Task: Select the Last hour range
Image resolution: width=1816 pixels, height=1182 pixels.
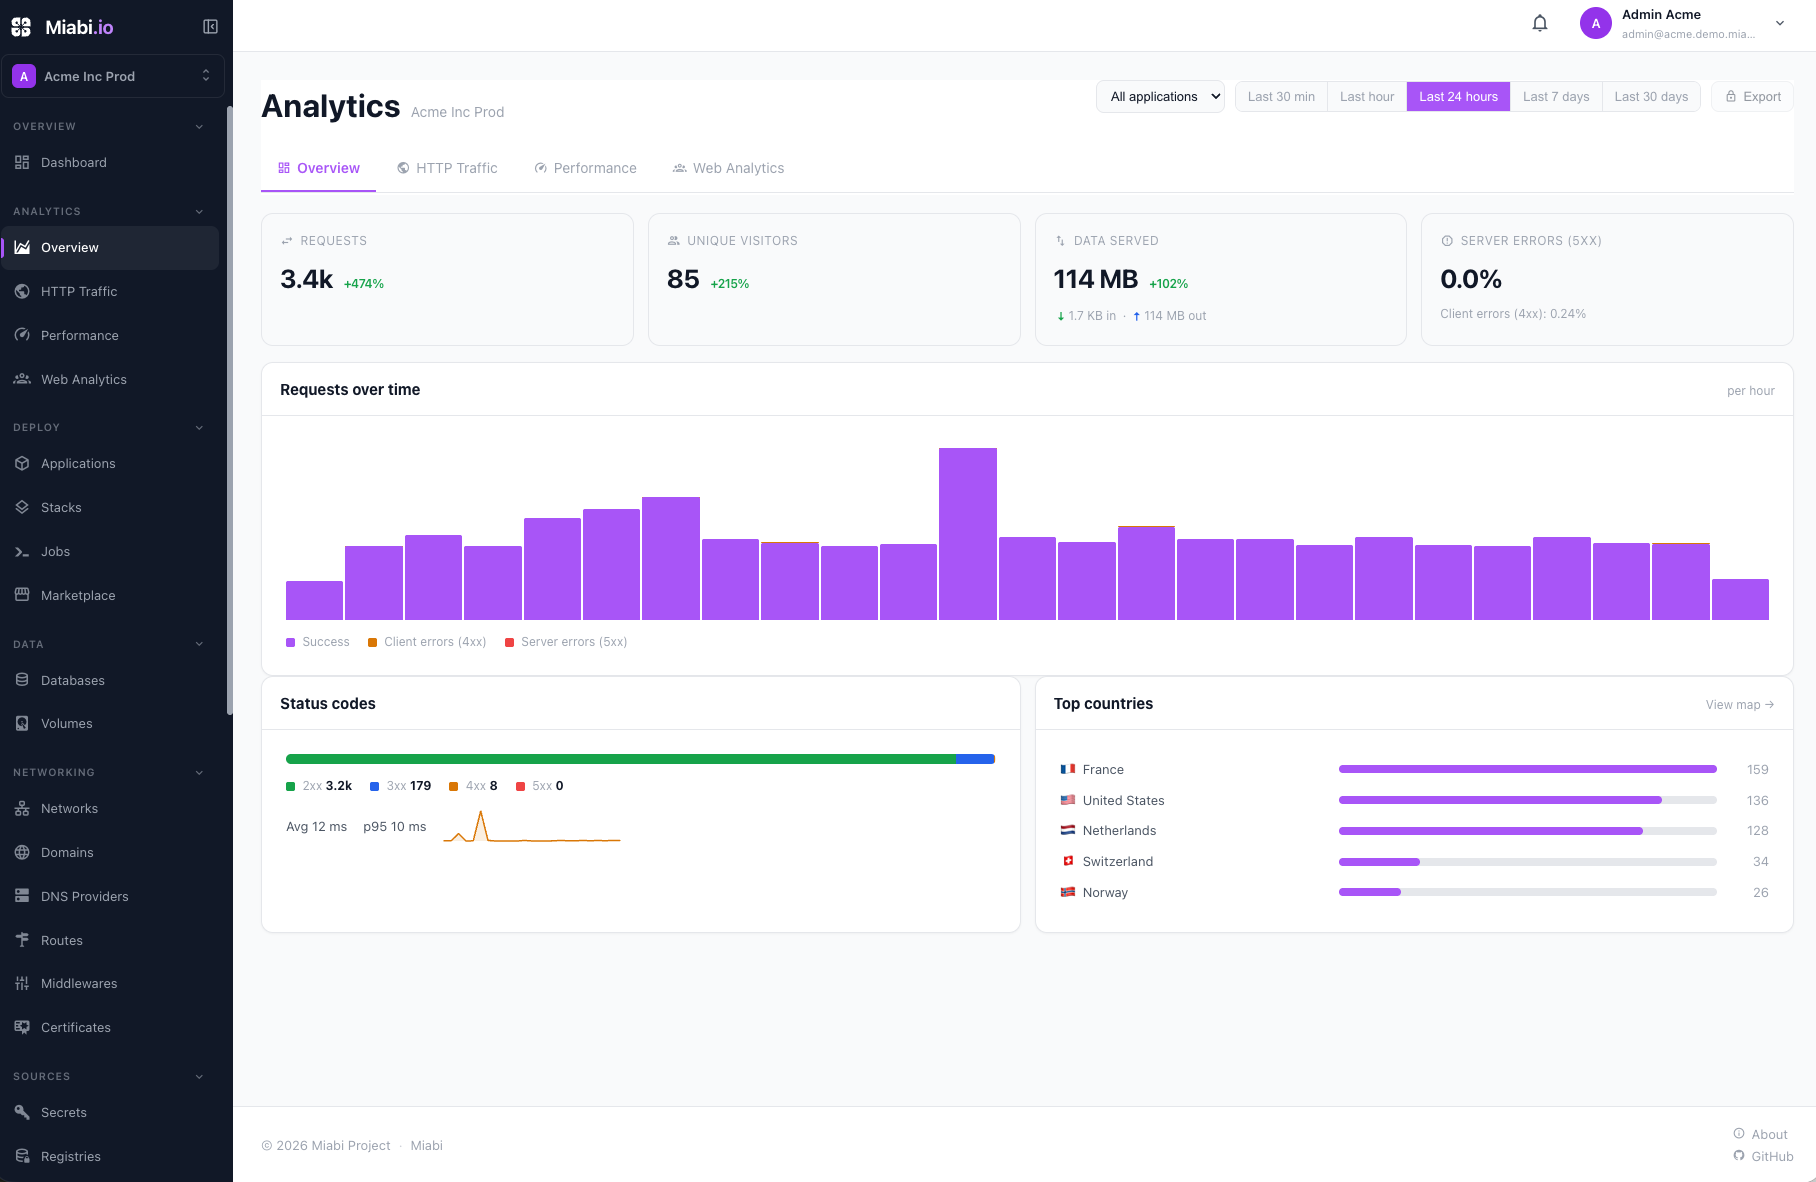Action: click(x=1367, y=97)
